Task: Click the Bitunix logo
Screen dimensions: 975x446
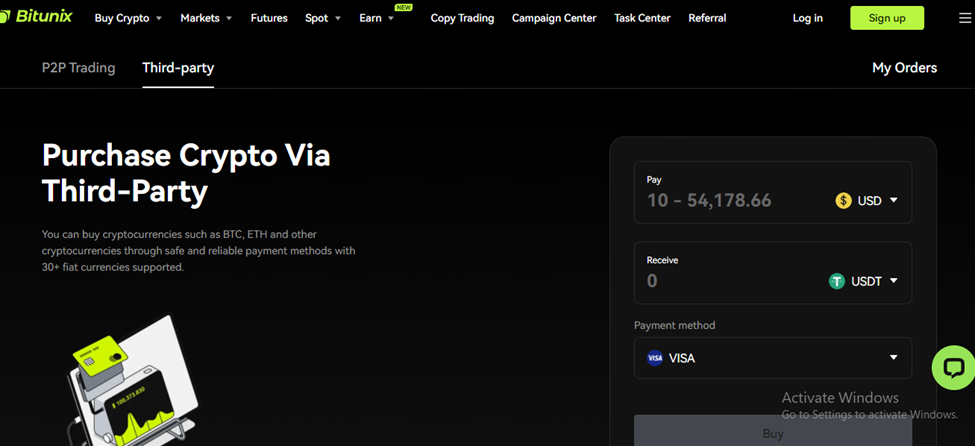Action: [37, 17]
